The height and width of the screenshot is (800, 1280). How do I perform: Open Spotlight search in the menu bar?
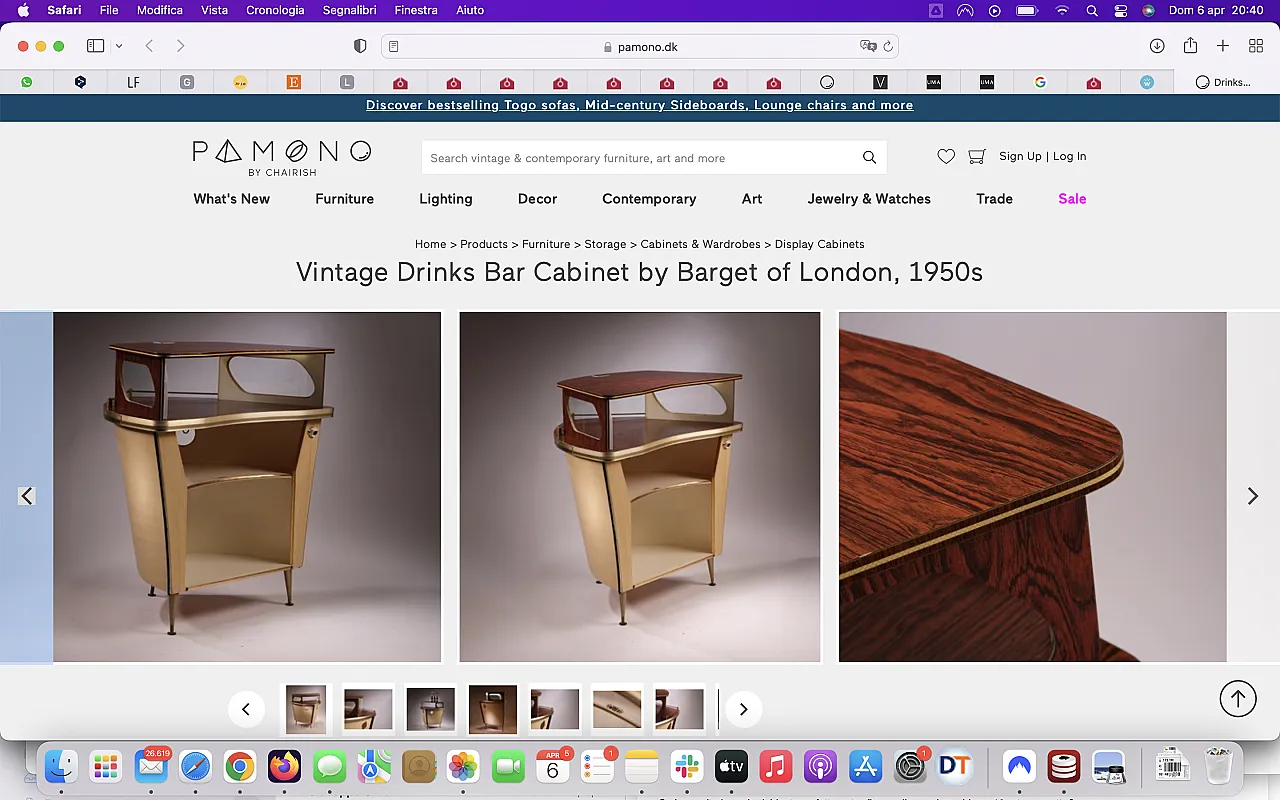click(x=1092, y=10)
